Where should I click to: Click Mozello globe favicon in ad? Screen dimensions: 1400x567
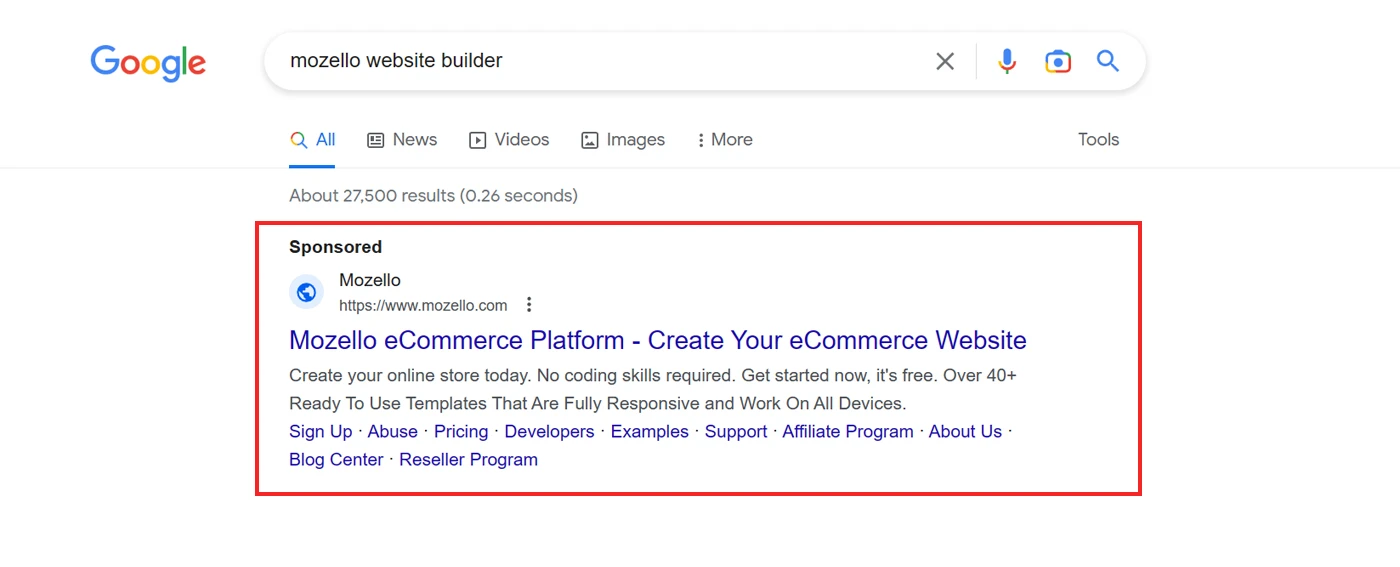[307, 292]
